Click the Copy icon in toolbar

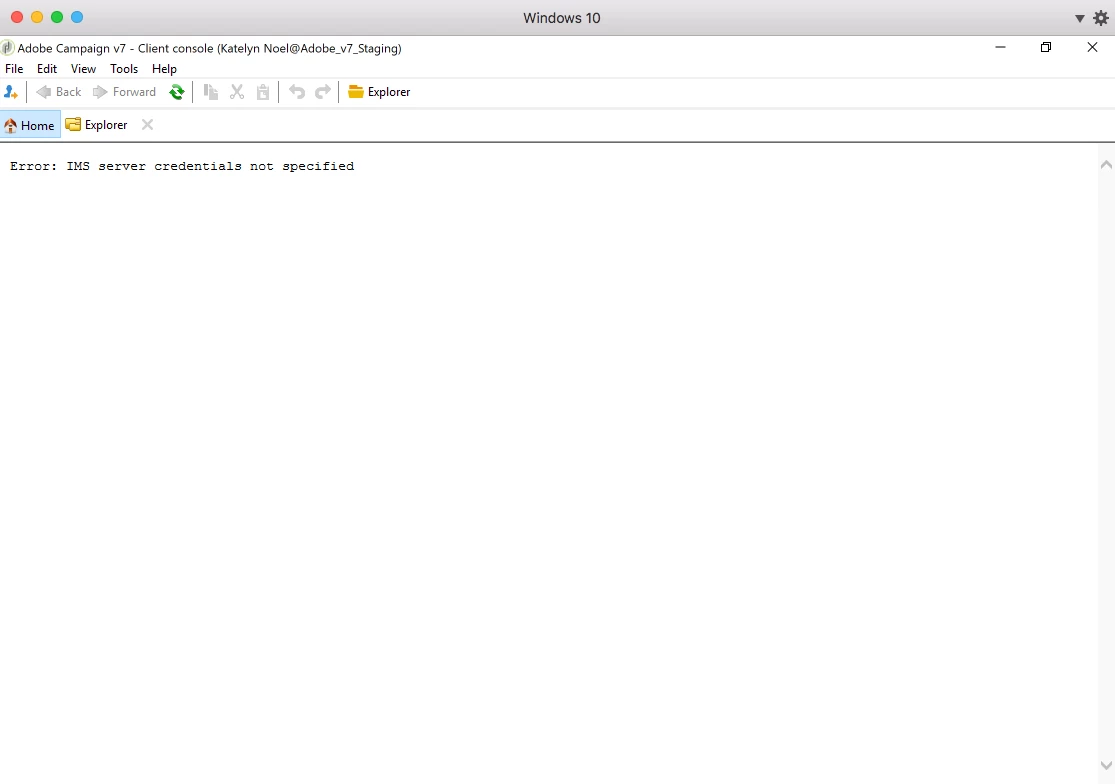210,92
